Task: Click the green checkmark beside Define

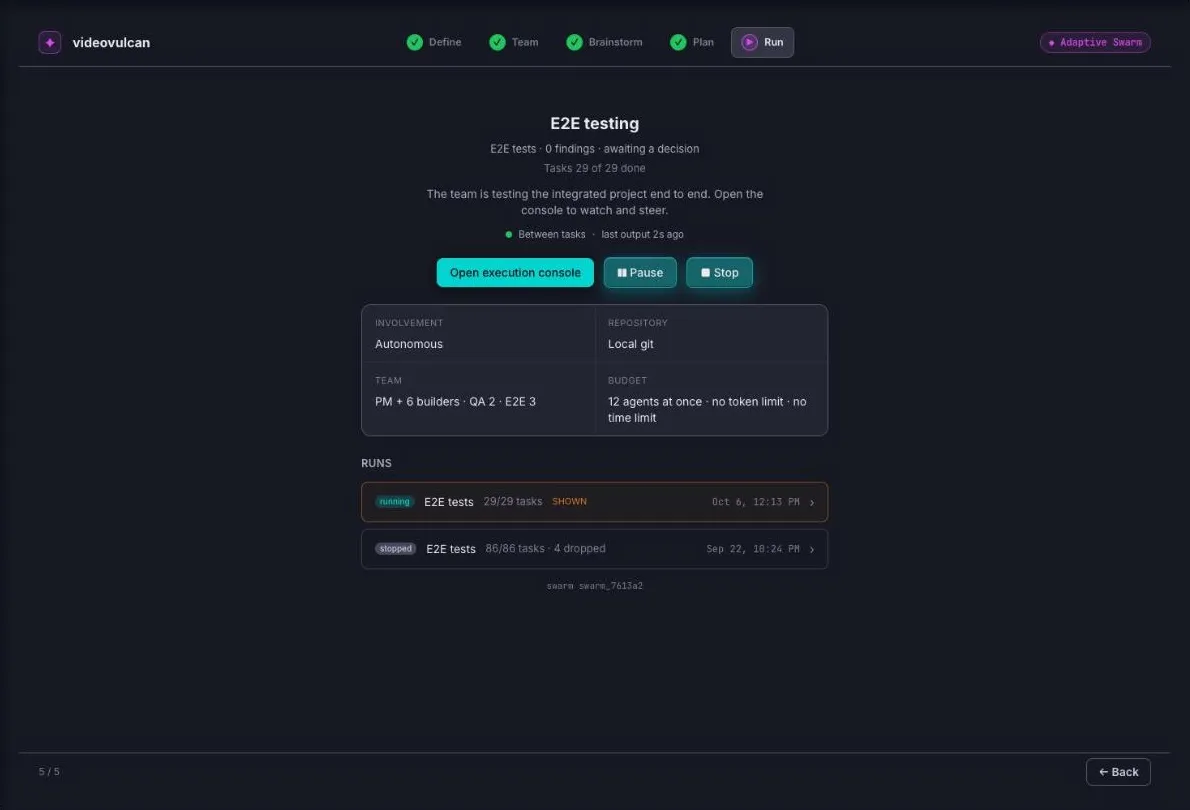Action: 414,43
